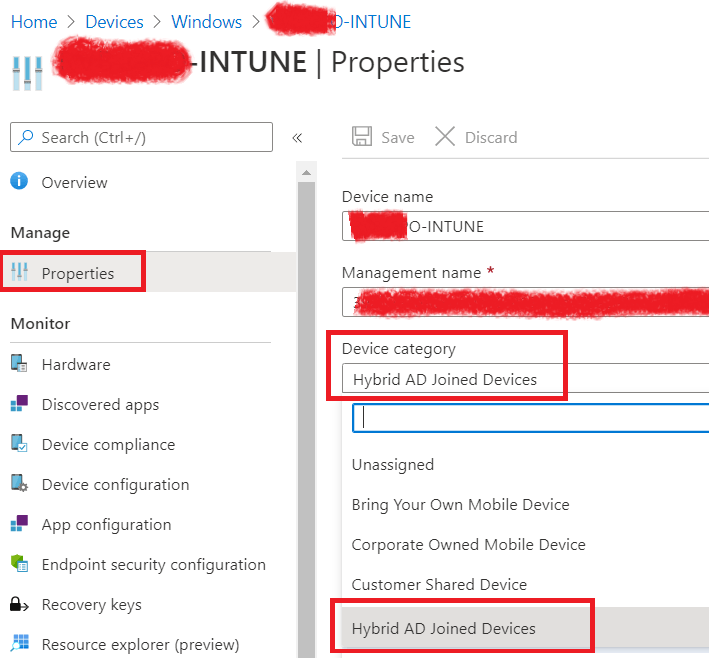Viewport: 709px width, 658px height.
Task: Click the magnifier icon in the search box
Action: pos(26,137)
